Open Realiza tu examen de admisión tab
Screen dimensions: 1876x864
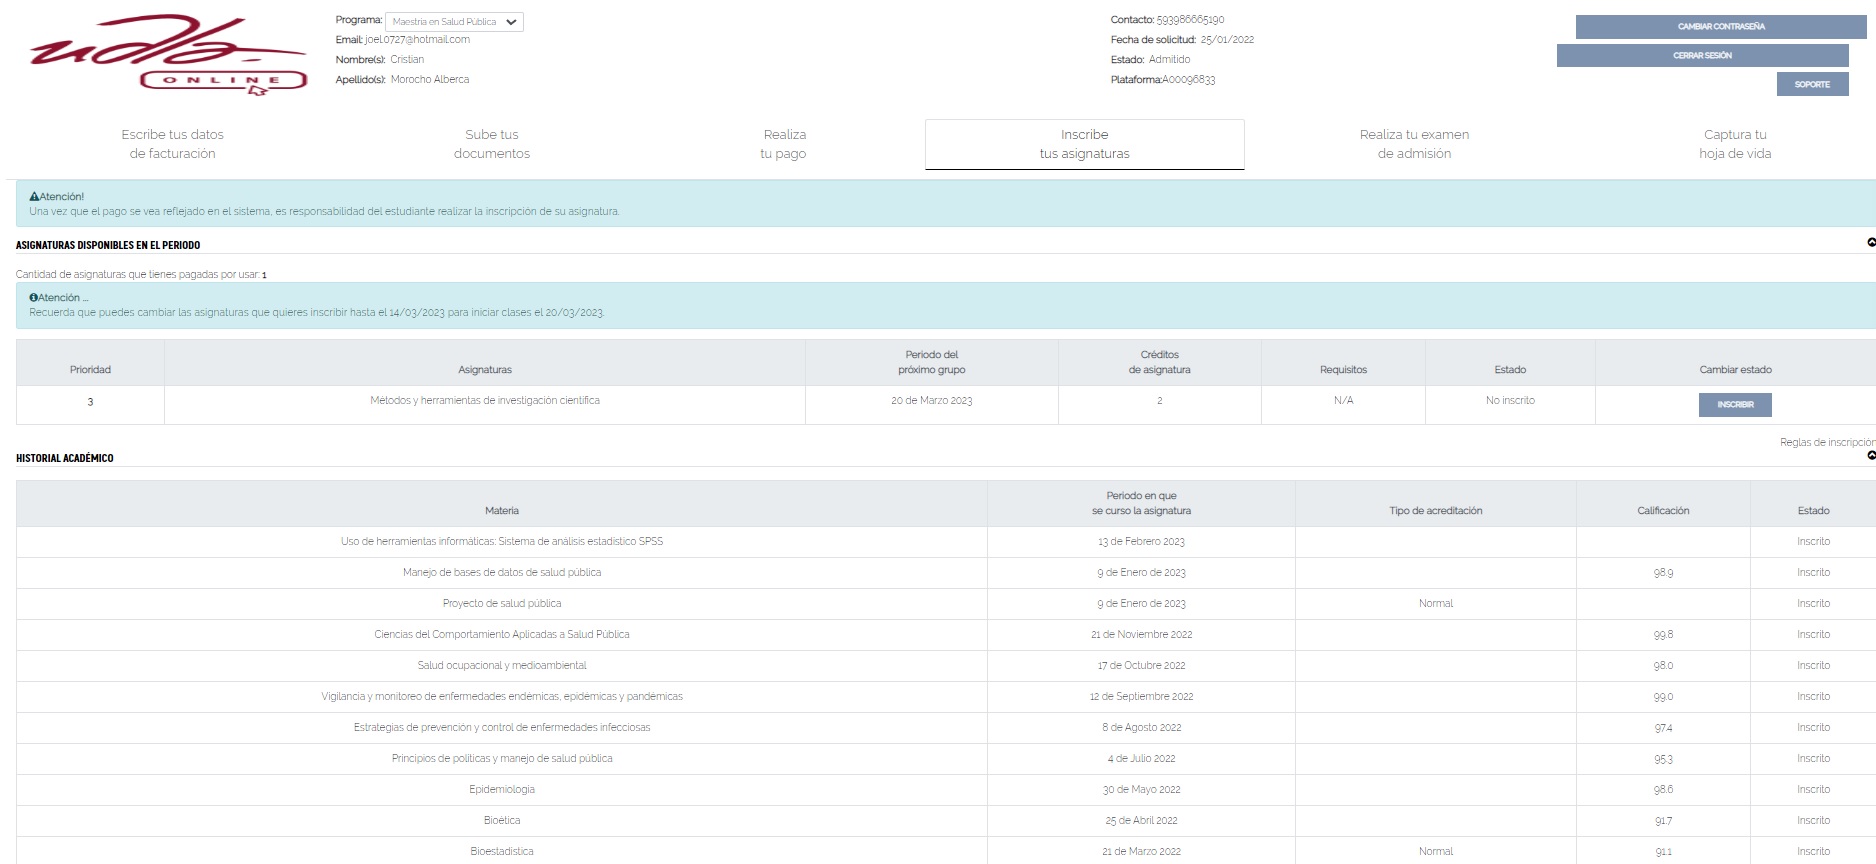(1413, 144)
